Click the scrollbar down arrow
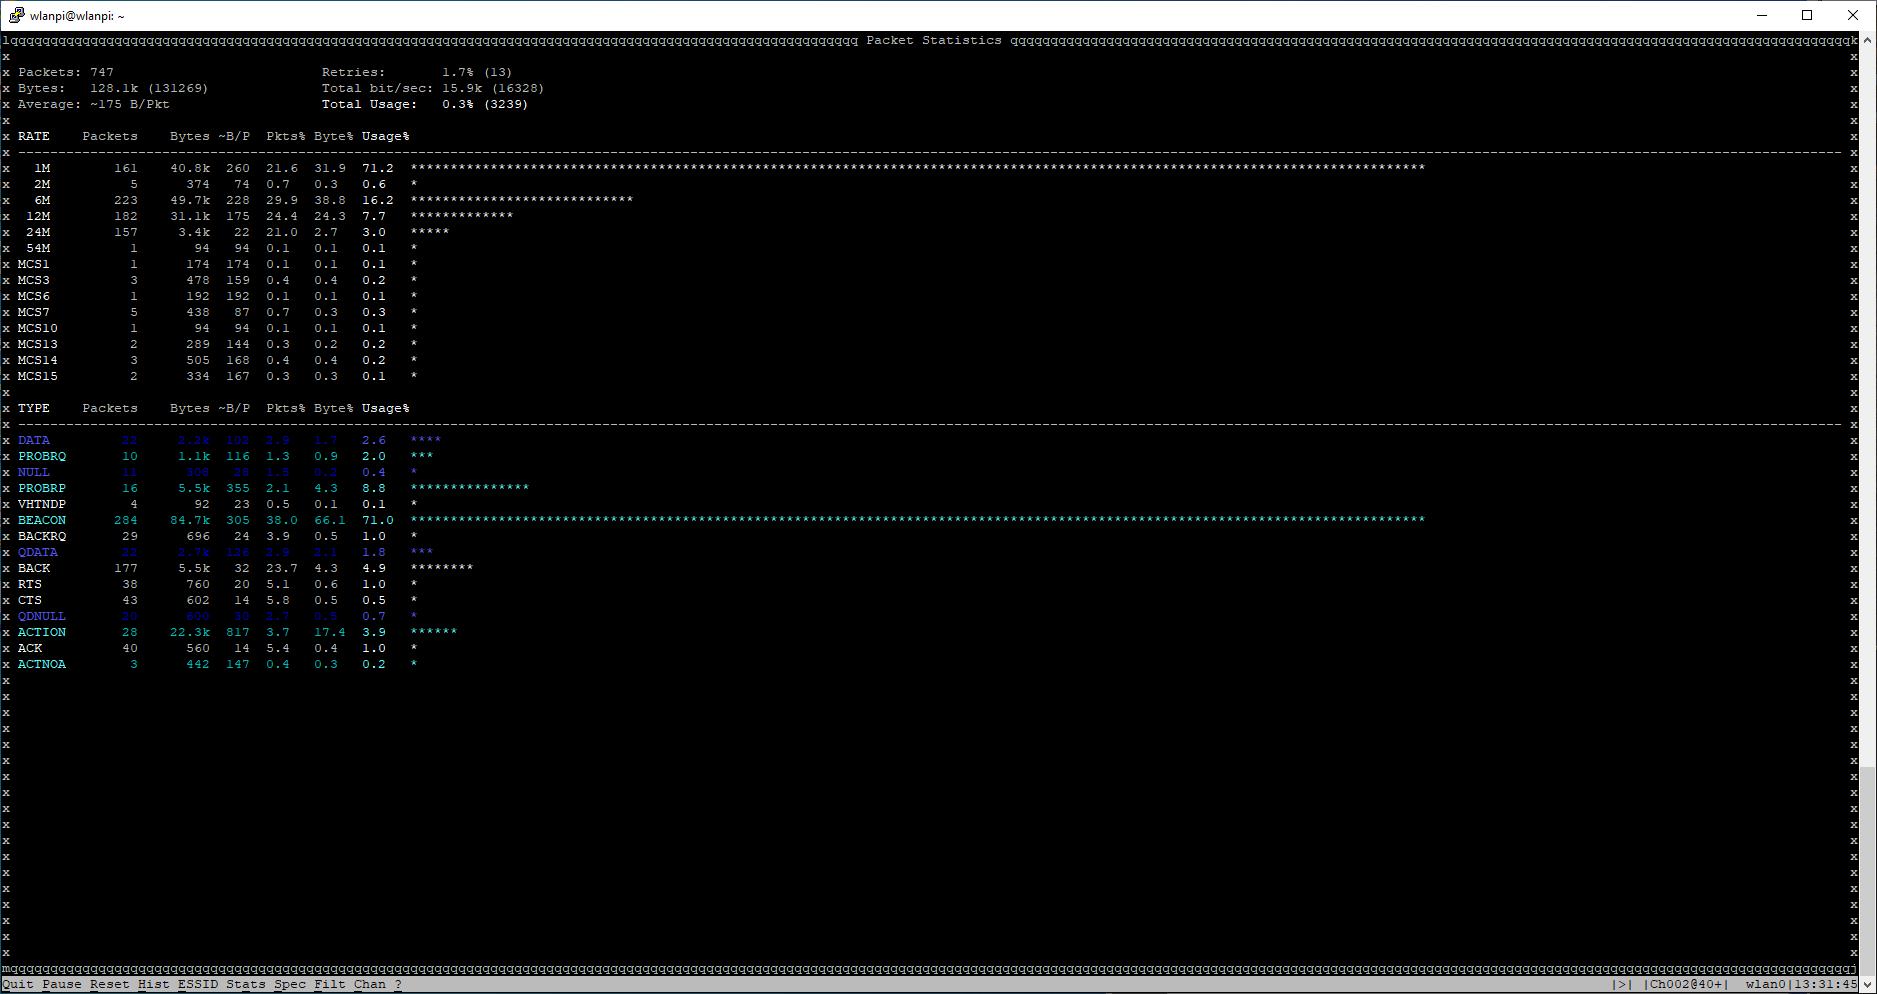Screen dimensions: 1877x994 (x=1868, y=984)
